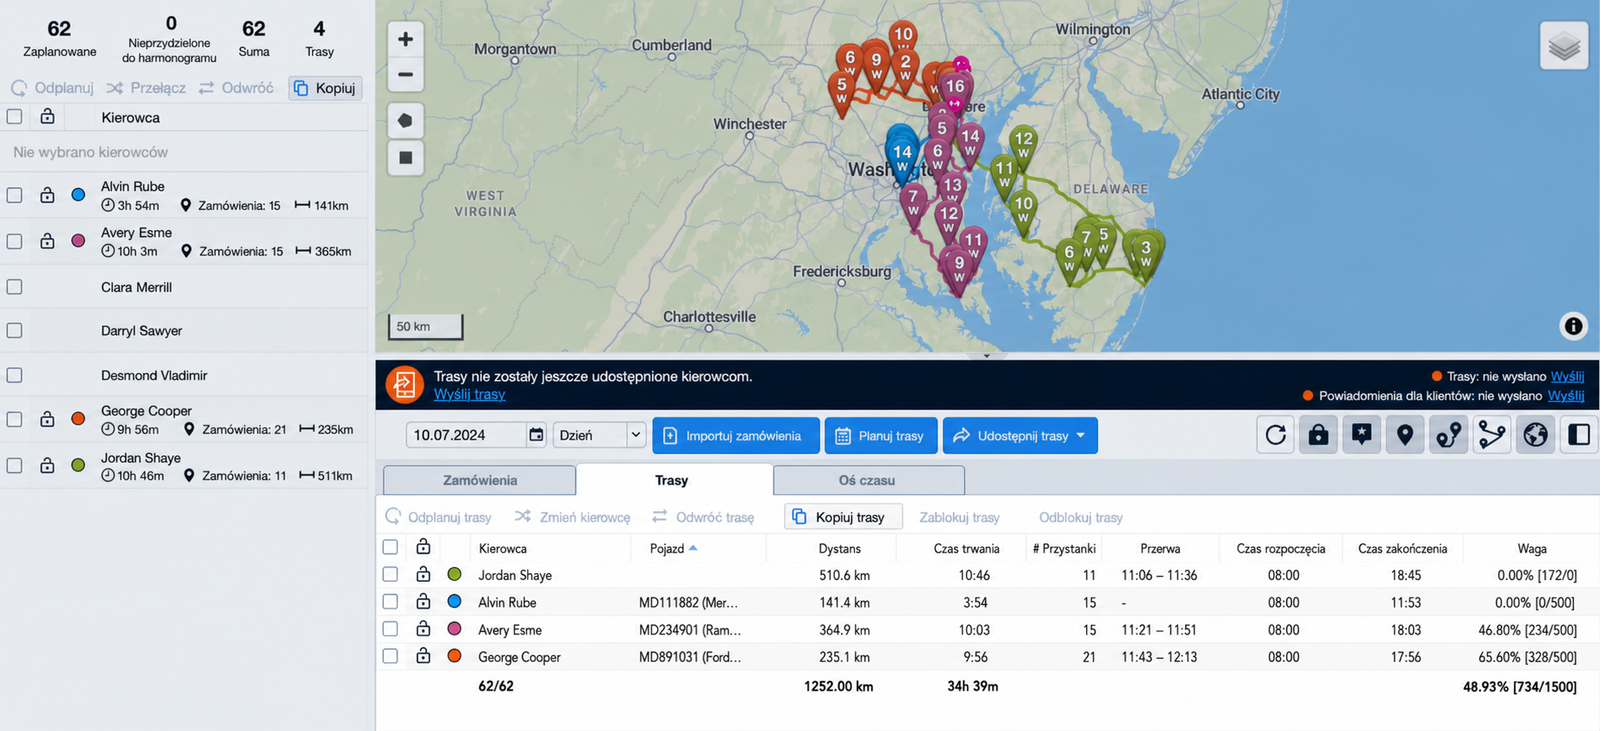Click Zablokuj trasy in table toolbar
Image resolution: width=1600 pixels, height=731 pixels.
point(959,517)
